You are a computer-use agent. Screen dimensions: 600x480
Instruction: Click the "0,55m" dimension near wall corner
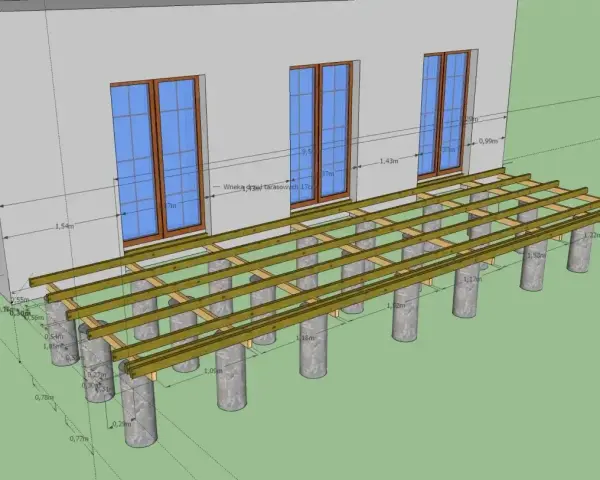(x=20, y=299)
